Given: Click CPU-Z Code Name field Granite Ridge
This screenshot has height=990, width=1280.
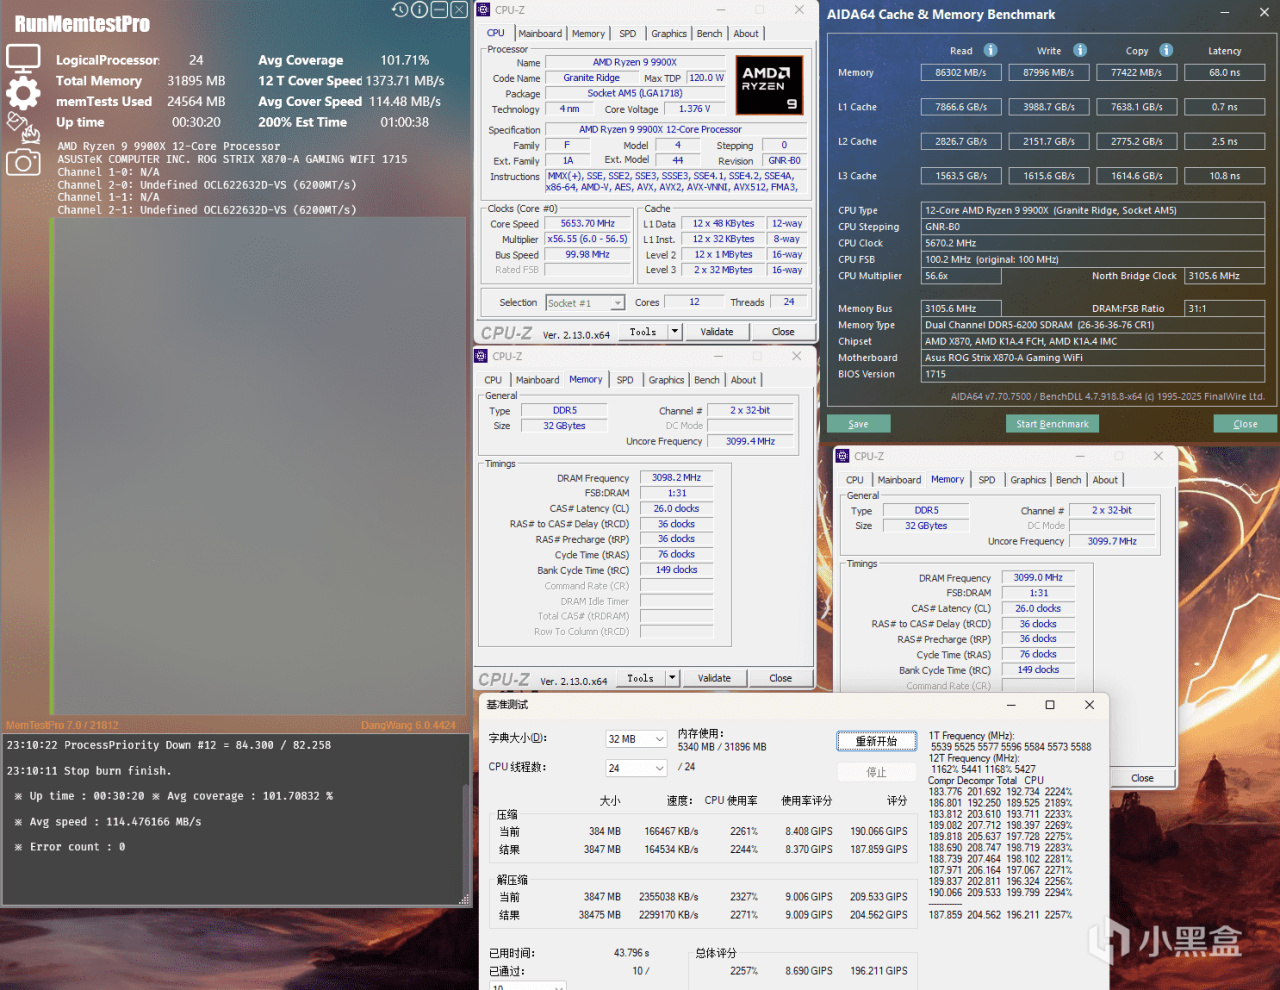Looking at the screenshot, I should click(592, 78).
